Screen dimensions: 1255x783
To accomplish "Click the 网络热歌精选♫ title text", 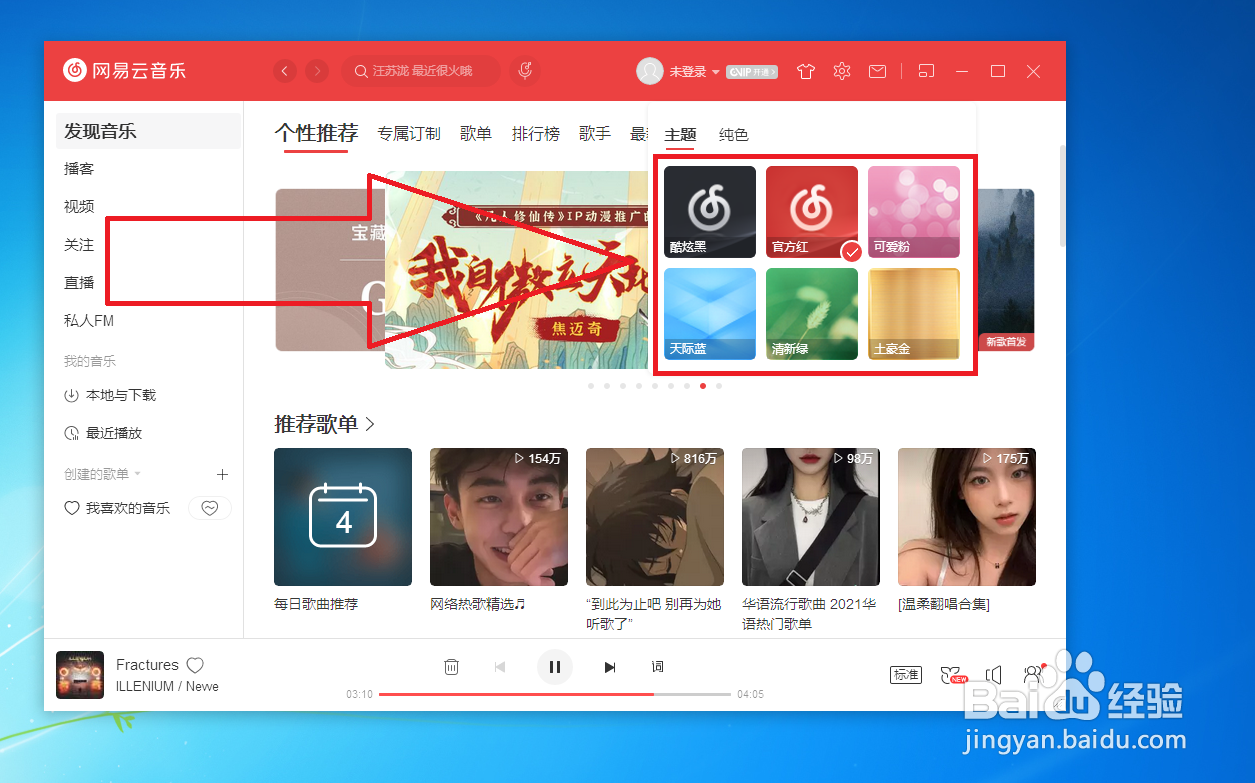I will click(x=478, y=604).
